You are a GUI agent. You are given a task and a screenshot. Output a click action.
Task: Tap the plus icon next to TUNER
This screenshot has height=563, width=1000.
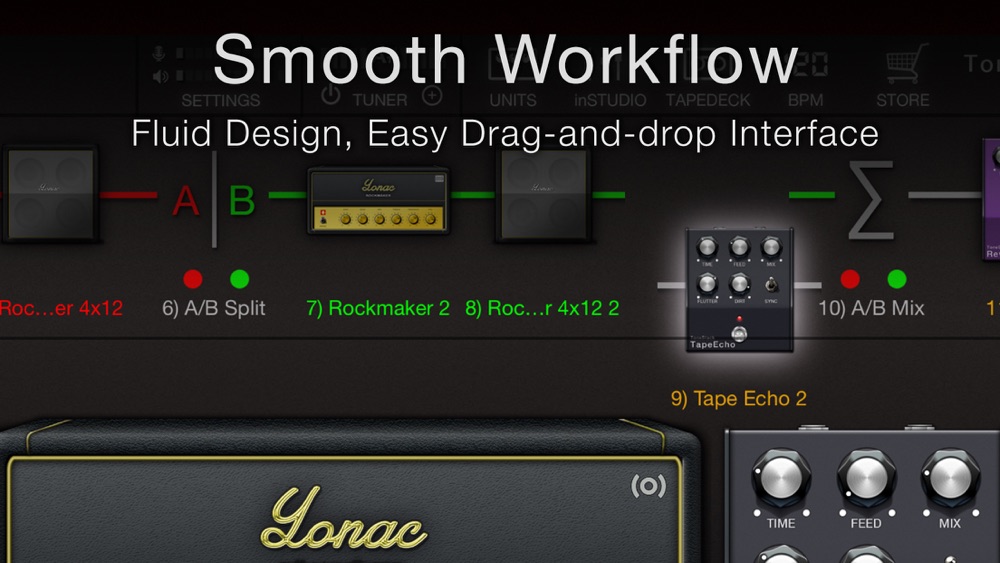click(x=432, y=96)
